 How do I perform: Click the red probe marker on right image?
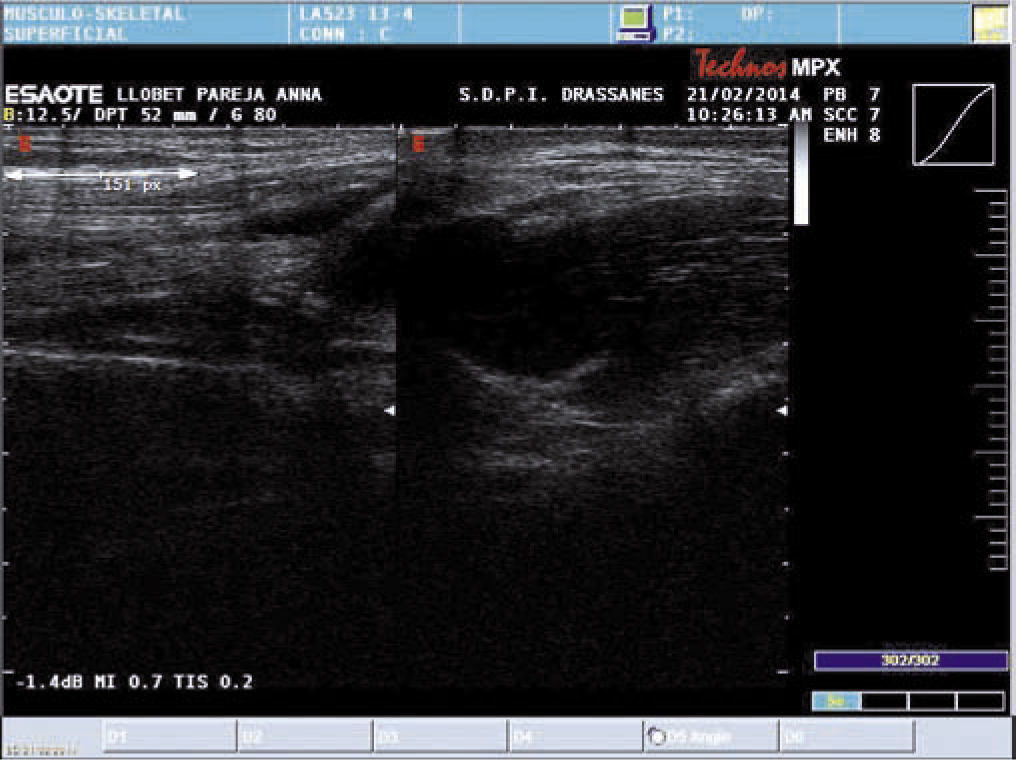[418, 144]
